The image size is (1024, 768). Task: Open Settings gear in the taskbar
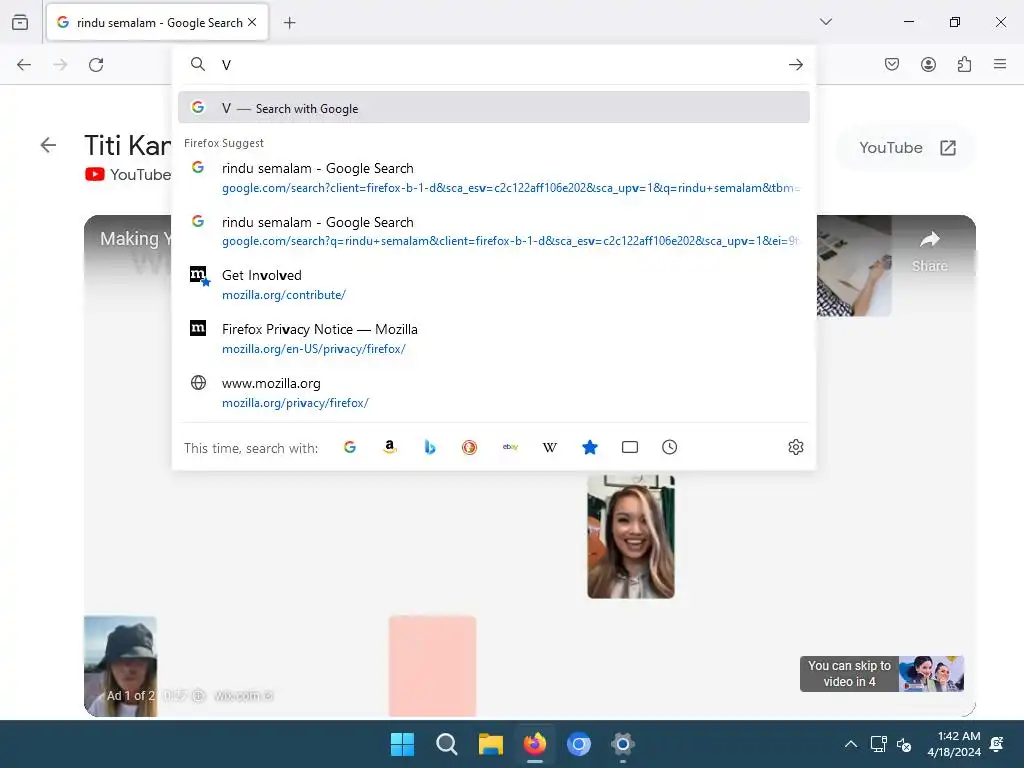pos(623,744)
